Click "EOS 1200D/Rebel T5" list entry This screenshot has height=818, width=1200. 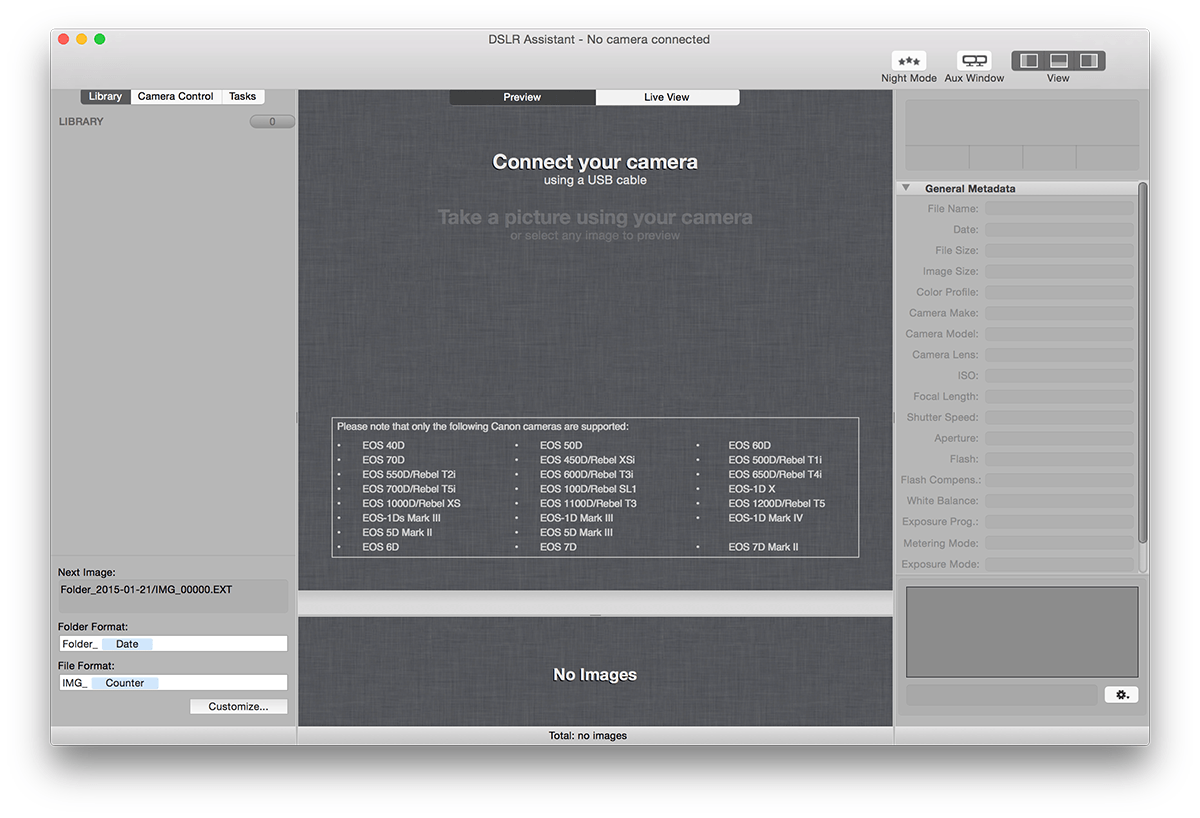(x=777, y=503)
